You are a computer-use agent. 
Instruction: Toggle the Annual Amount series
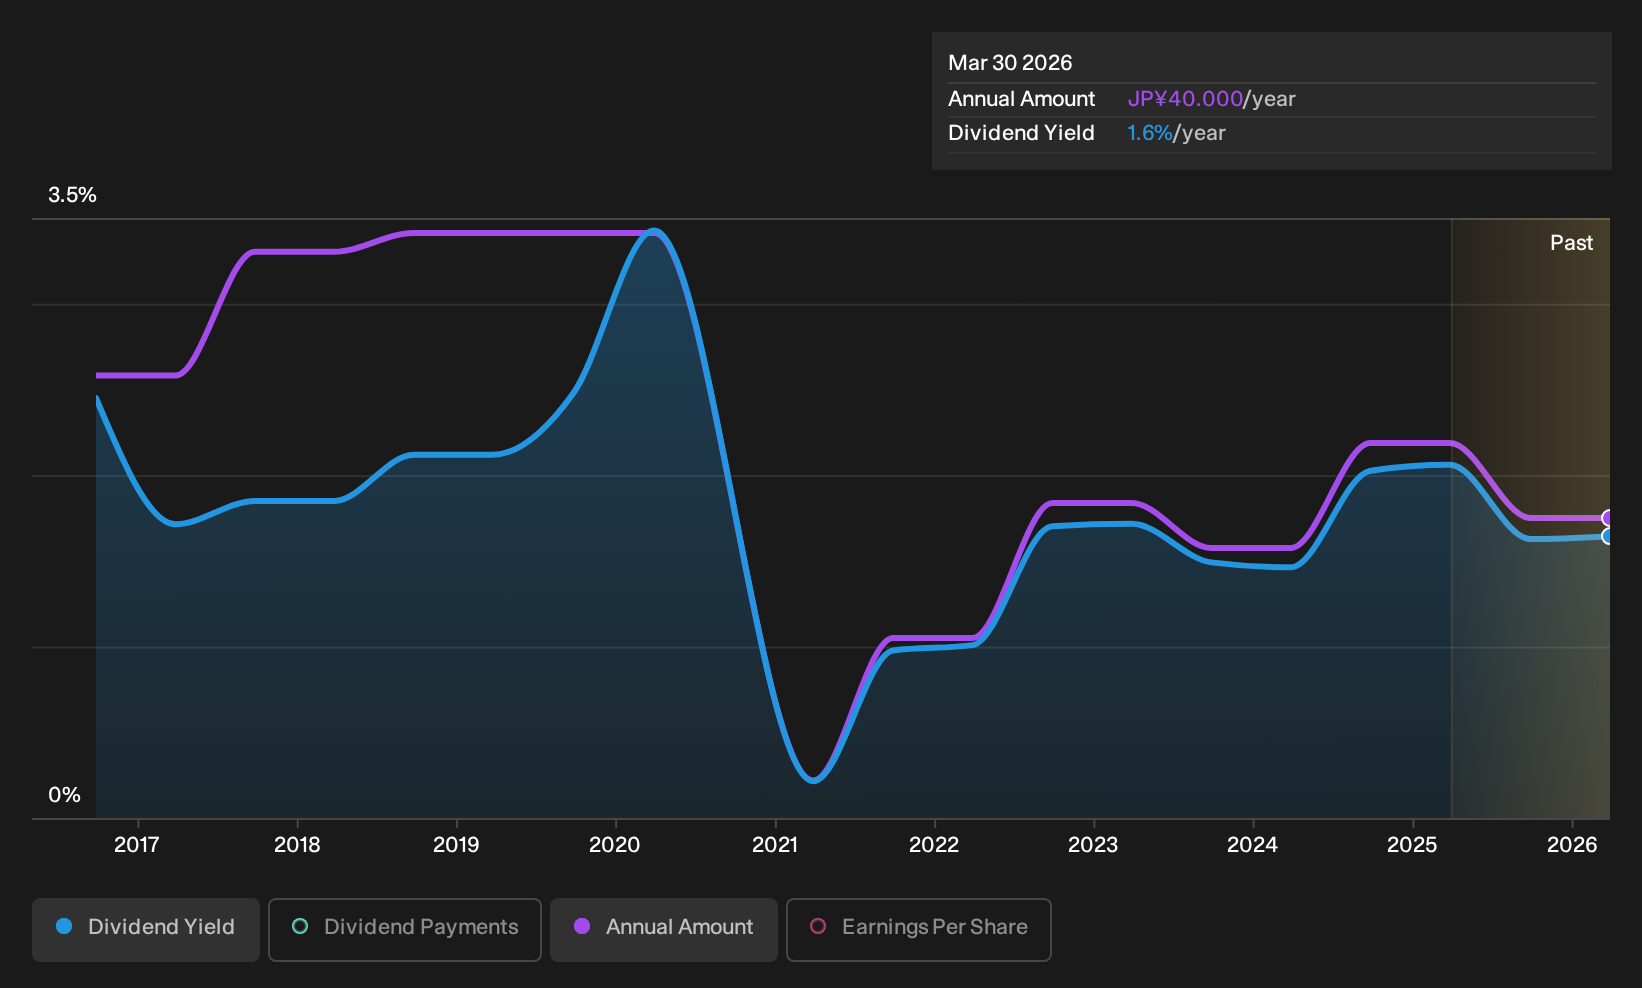pos(664,930)
